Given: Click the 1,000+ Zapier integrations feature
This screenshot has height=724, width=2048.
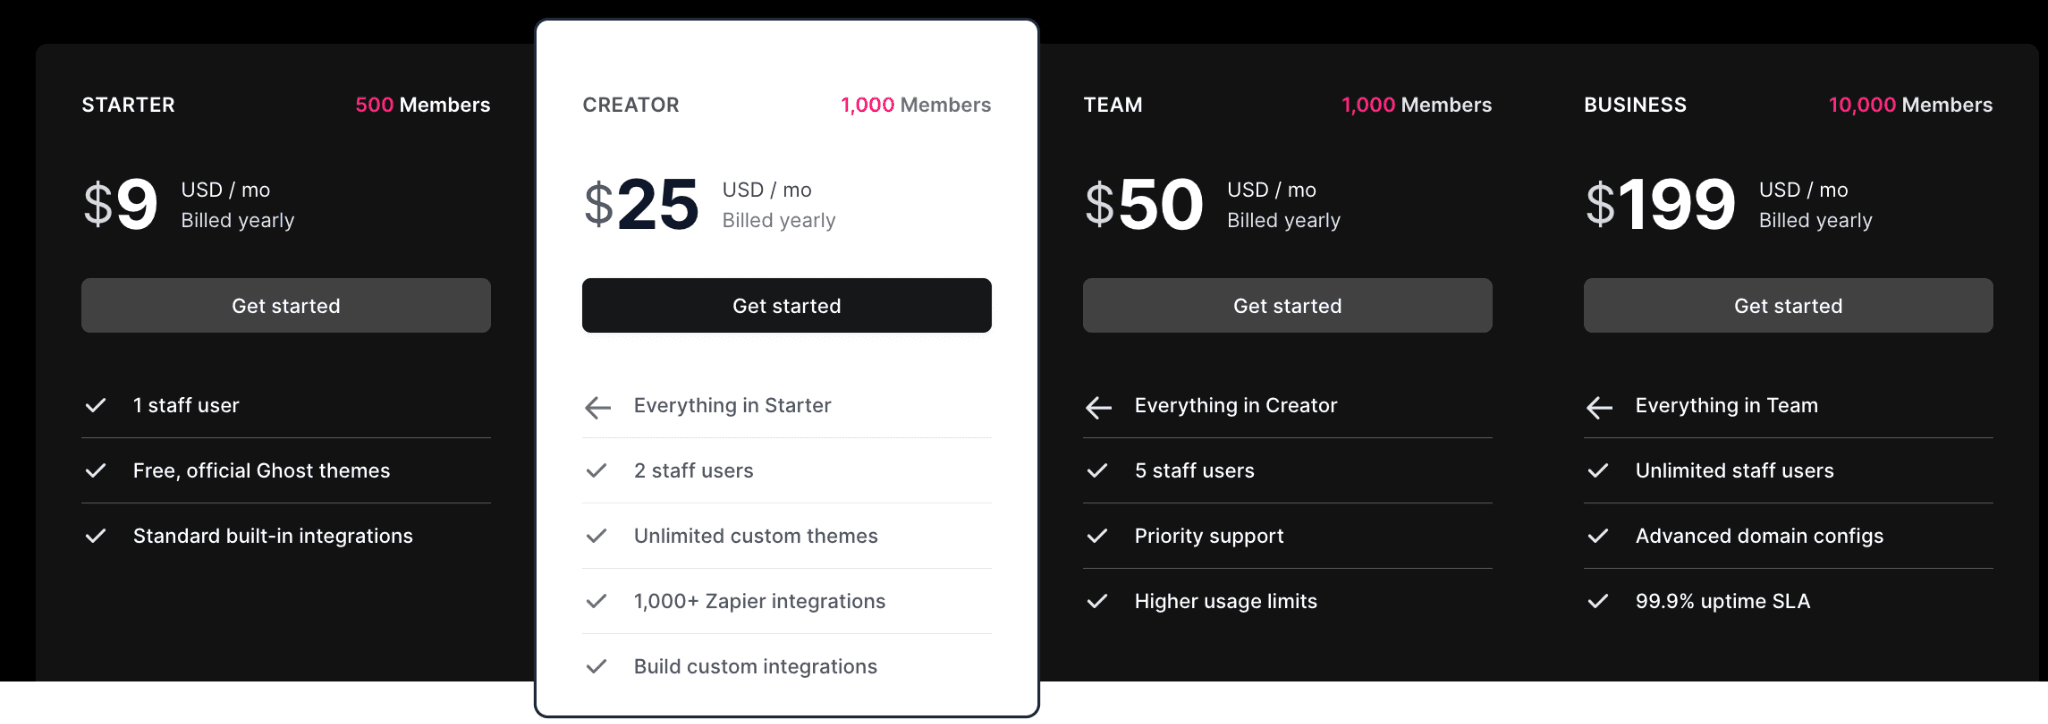Looking at the screenshot, I should click(759, 601).
